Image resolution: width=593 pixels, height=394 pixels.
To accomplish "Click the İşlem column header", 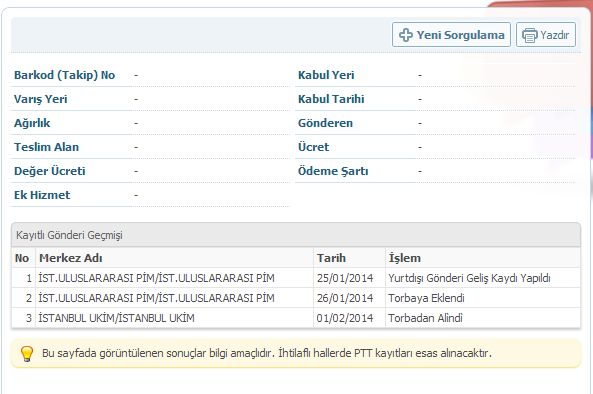I will [483, 258].
